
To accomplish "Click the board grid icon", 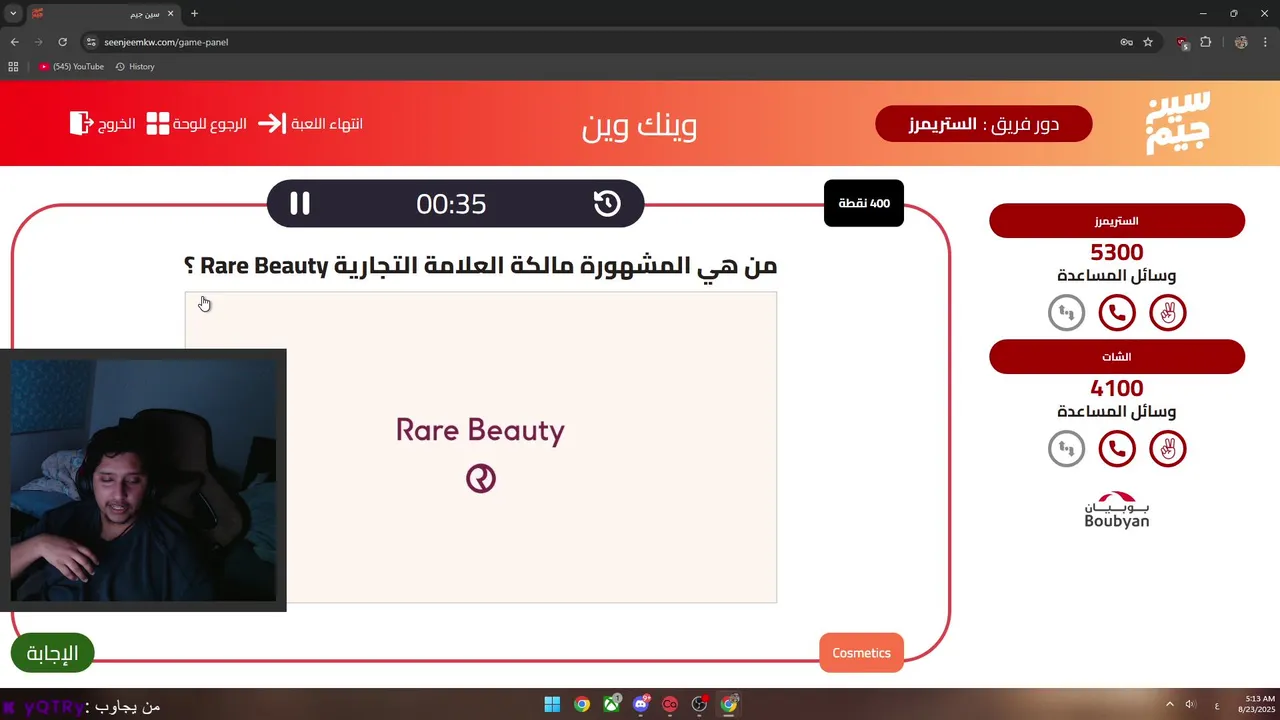I will click(x=158, y=124).
